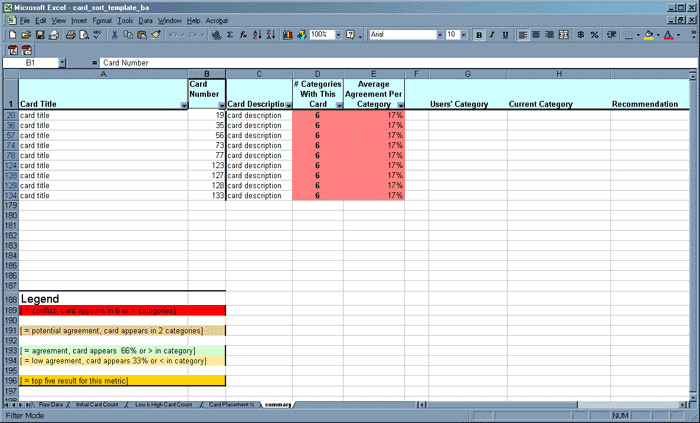700x423 pixels.
Task: Click the Sort Ascending icon
Action: 258,34
